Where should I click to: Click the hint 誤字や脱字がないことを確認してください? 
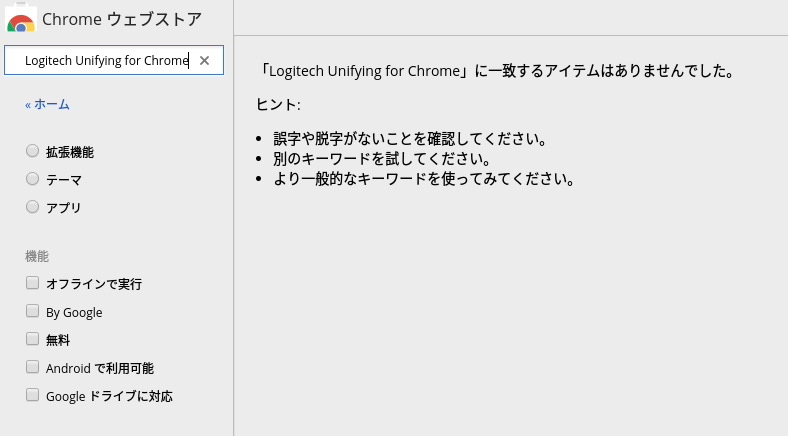pyautogui.click(x=411, y=139)
